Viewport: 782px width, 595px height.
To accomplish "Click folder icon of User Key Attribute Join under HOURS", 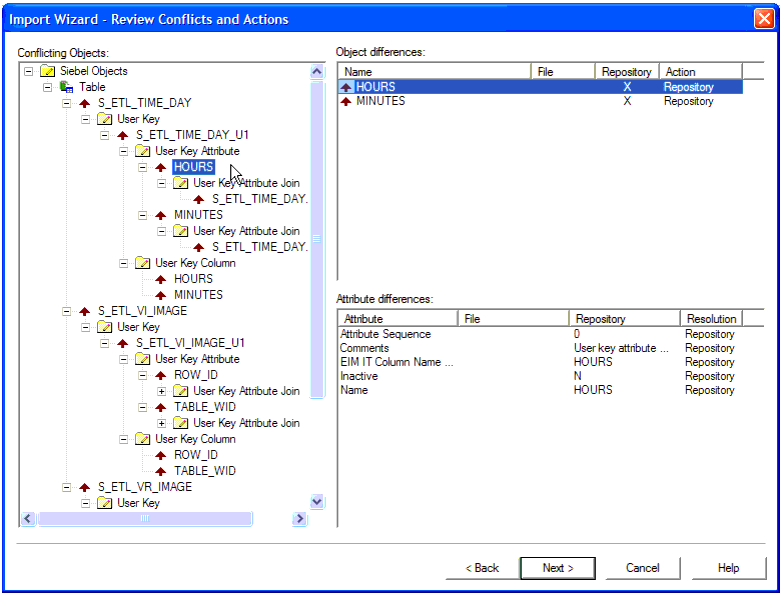I will point(181,183).
